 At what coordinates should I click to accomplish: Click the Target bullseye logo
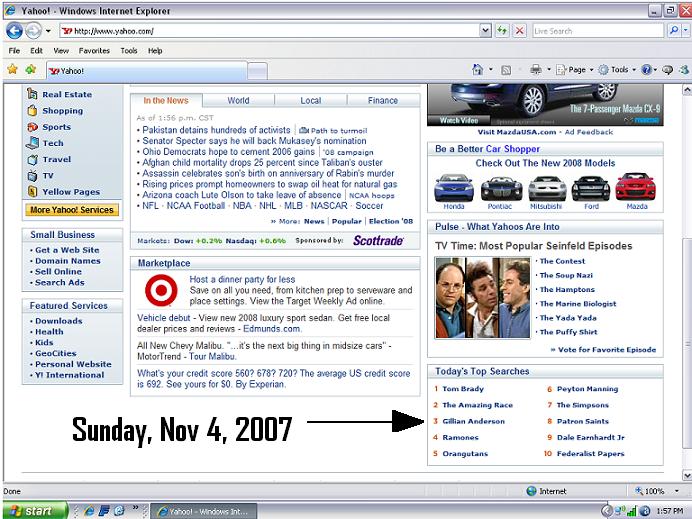pyautogui.click(x=162, y=290)
